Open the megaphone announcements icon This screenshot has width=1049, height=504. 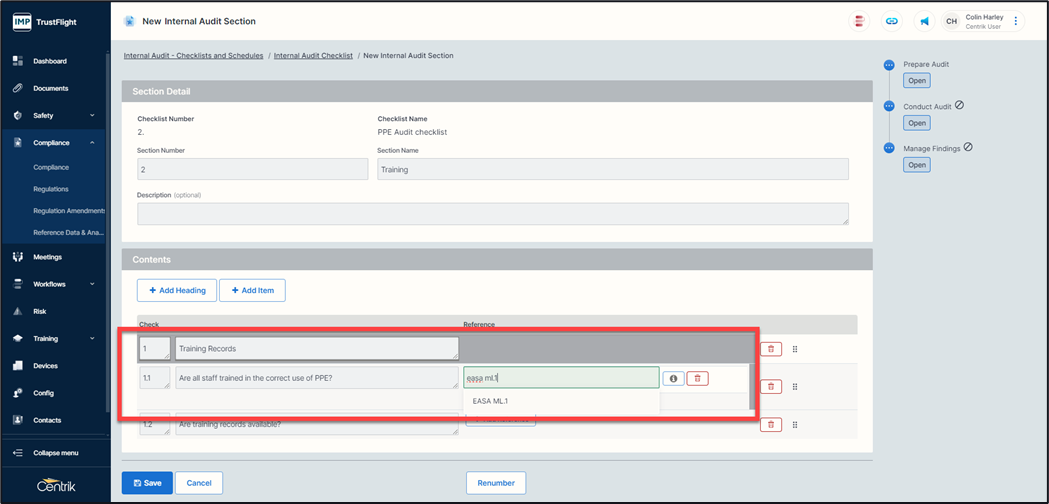pyautogui.click(x=924, y=21)
